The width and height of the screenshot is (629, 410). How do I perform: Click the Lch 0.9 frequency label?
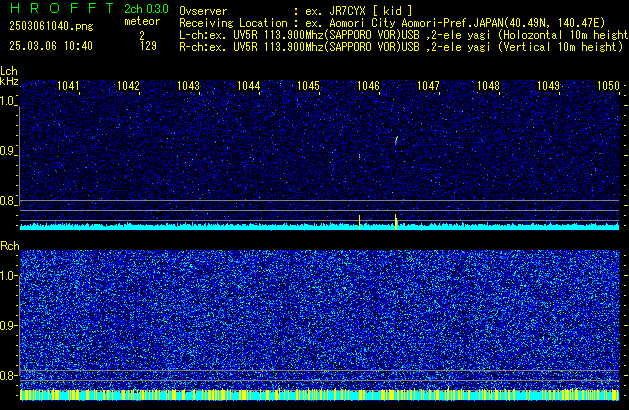(8, 151)
